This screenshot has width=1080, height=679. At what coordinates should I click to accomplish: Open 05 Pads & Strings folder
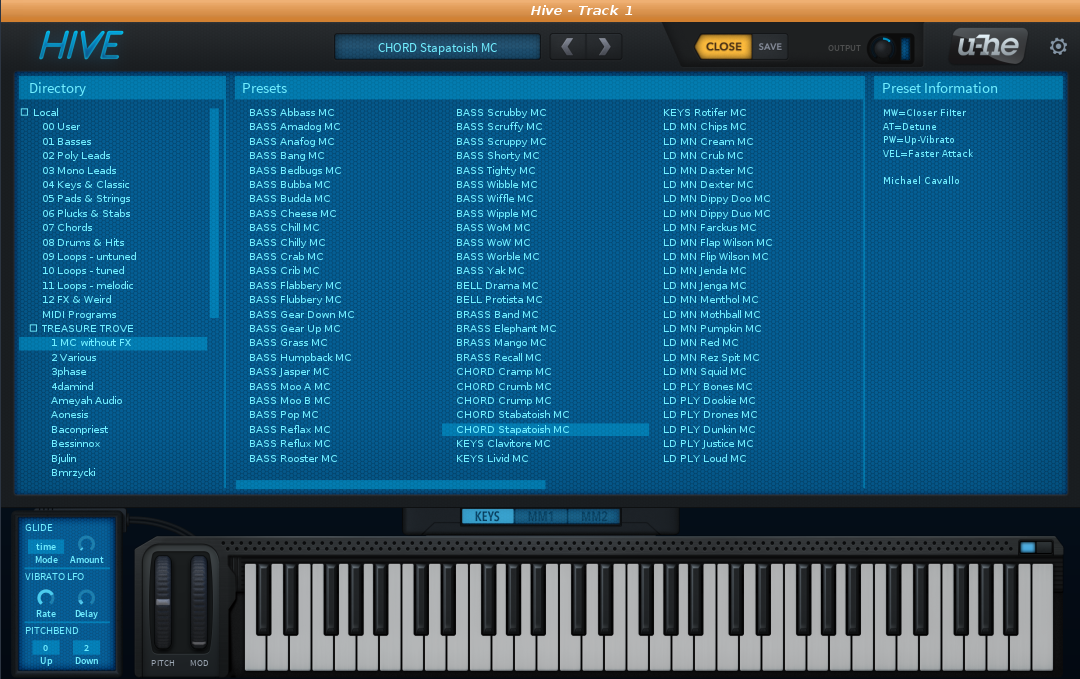pyautogui.click(x=86, y=198)
